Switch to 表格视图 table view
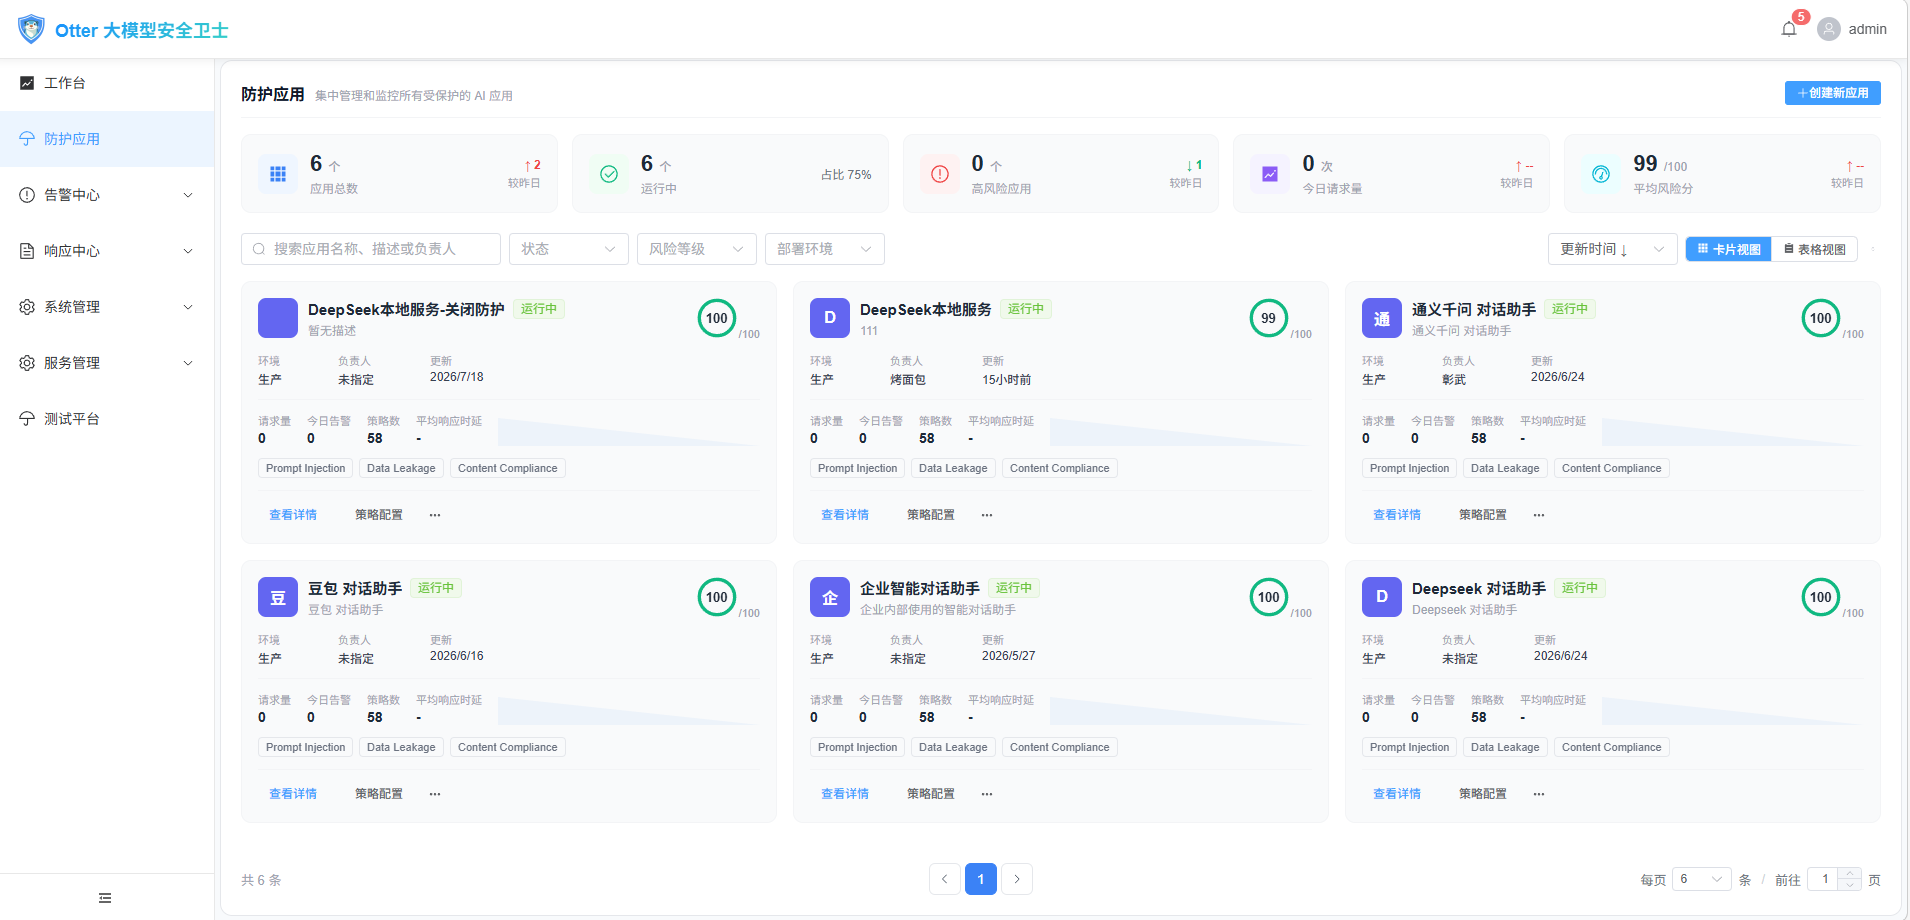The height and width of the screenshot is (920, 1910). pyautogui.click(x=1814, y=249)
